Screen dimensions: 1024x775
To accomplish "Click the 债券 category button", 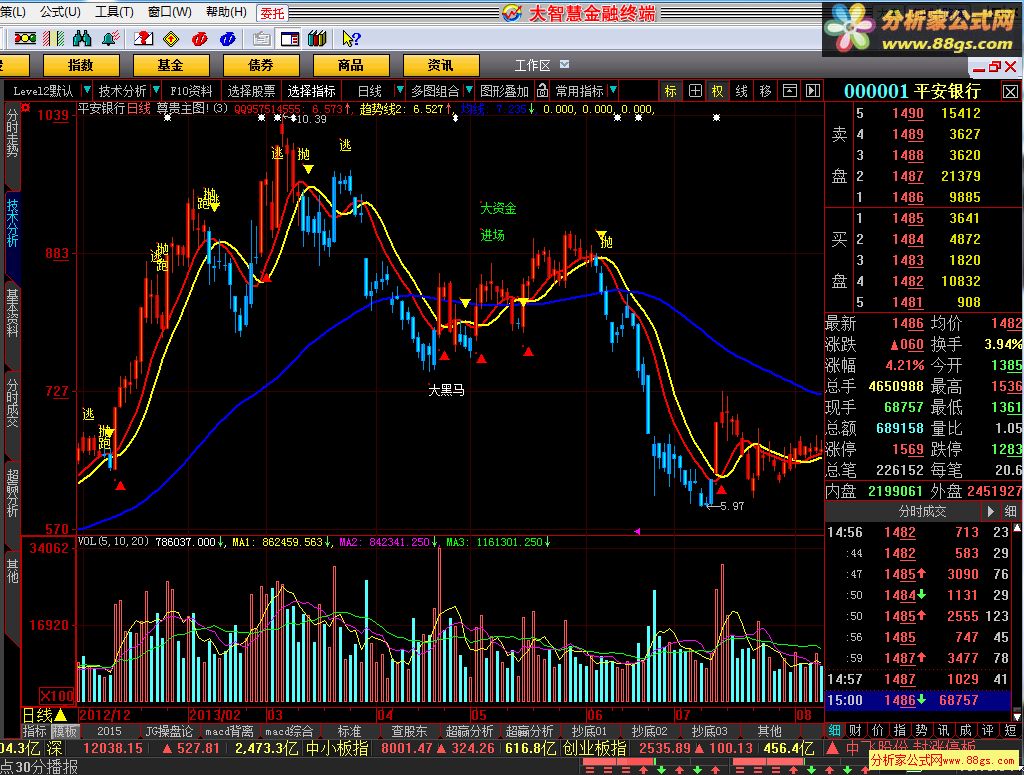I will pyautogui.click(x=261, y=65).
